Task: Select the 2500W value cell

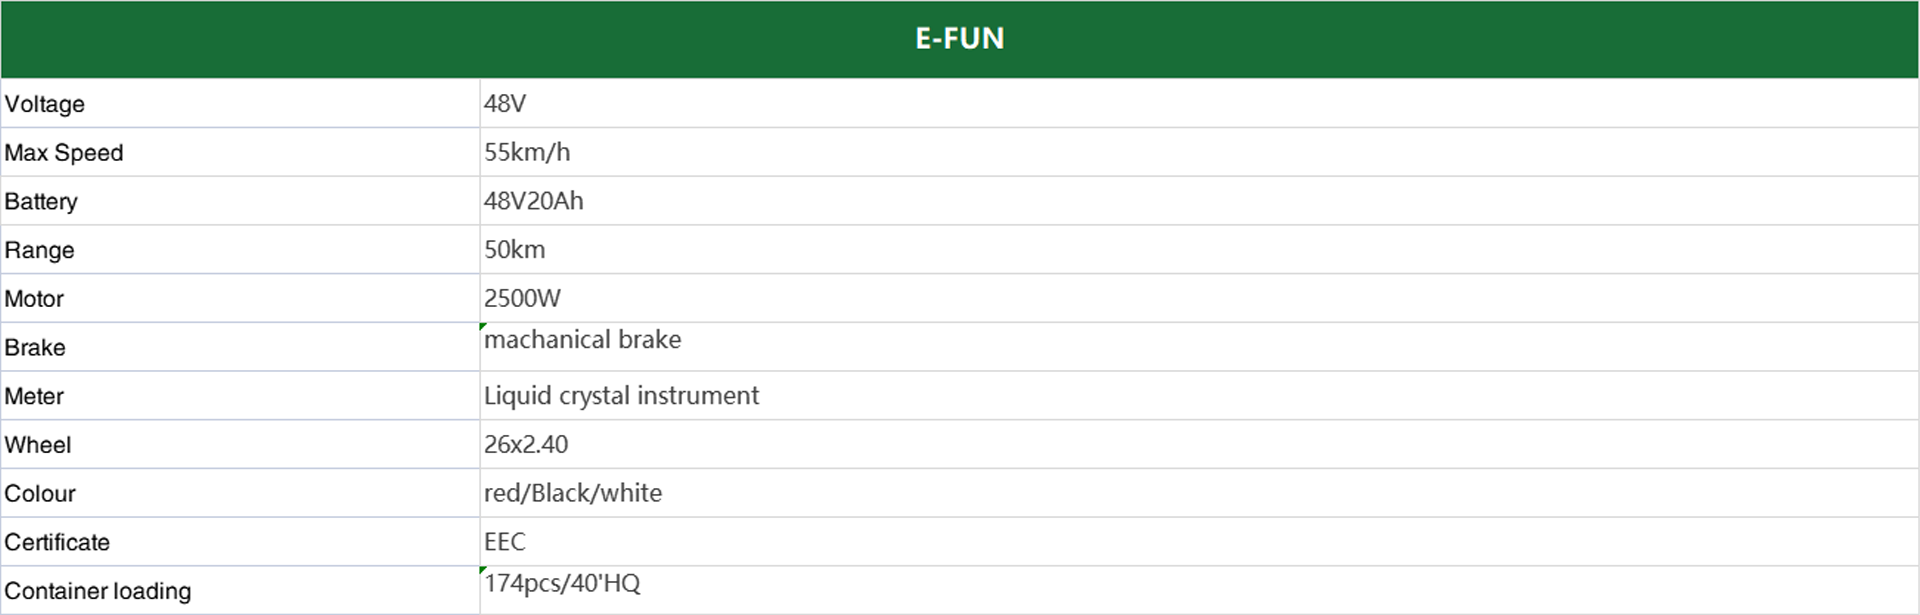Action: point(1199,298)
